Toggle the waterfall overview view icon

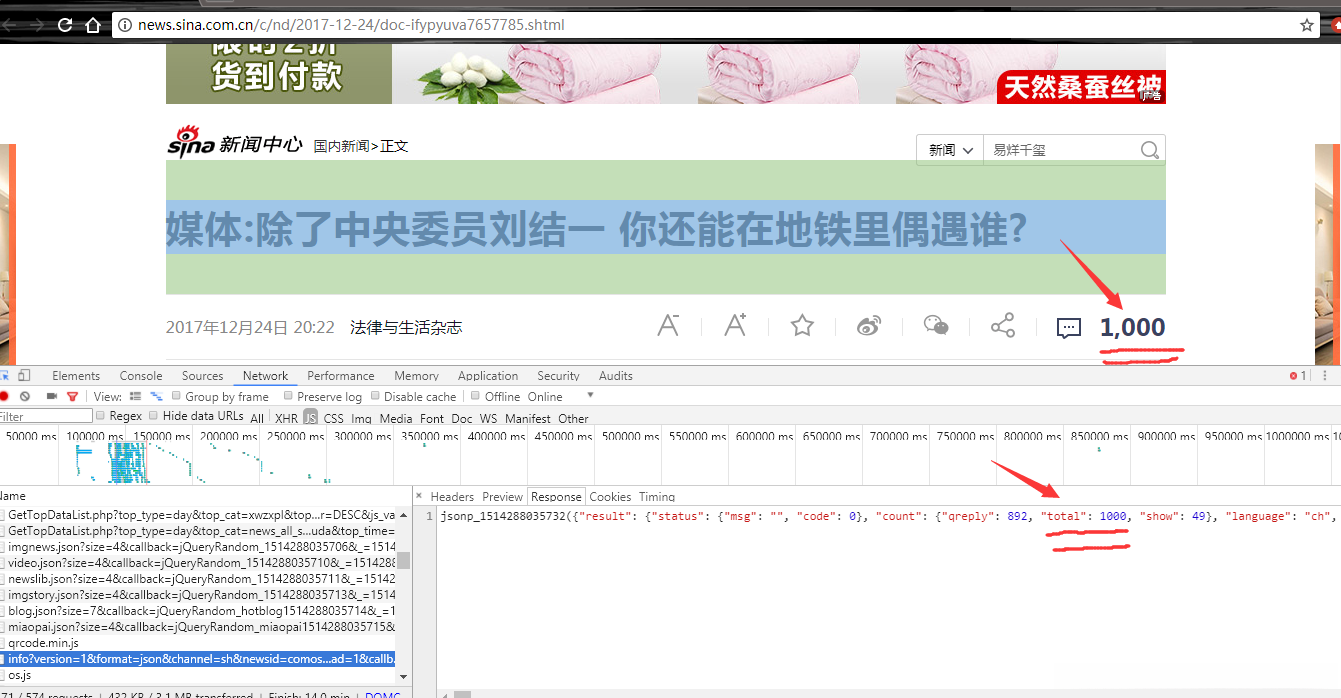(156, 397)
